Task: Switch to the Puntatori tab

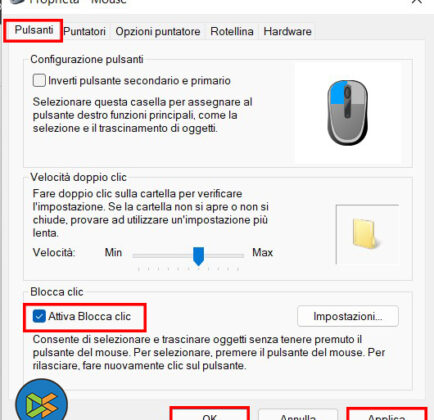Action: click(x=84, y=31)
